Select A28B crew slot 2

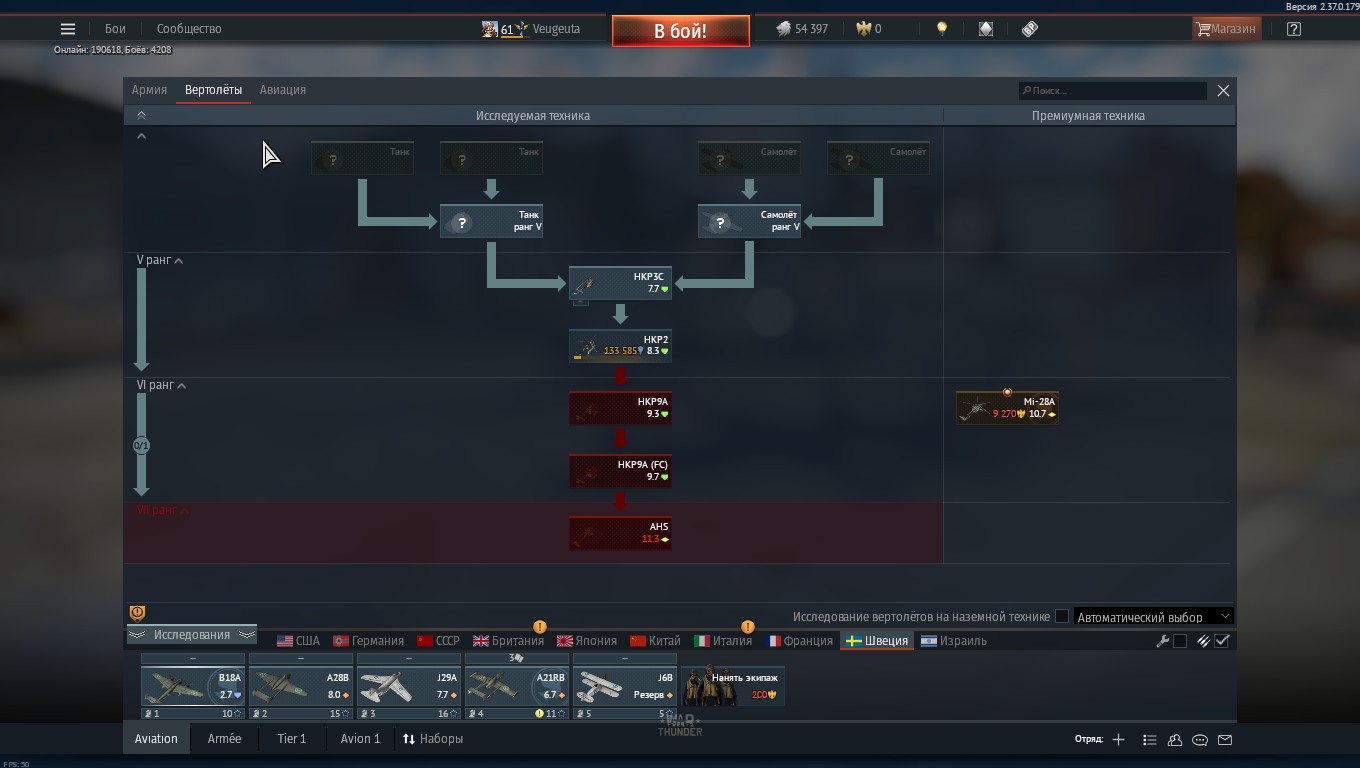point(301,687)
